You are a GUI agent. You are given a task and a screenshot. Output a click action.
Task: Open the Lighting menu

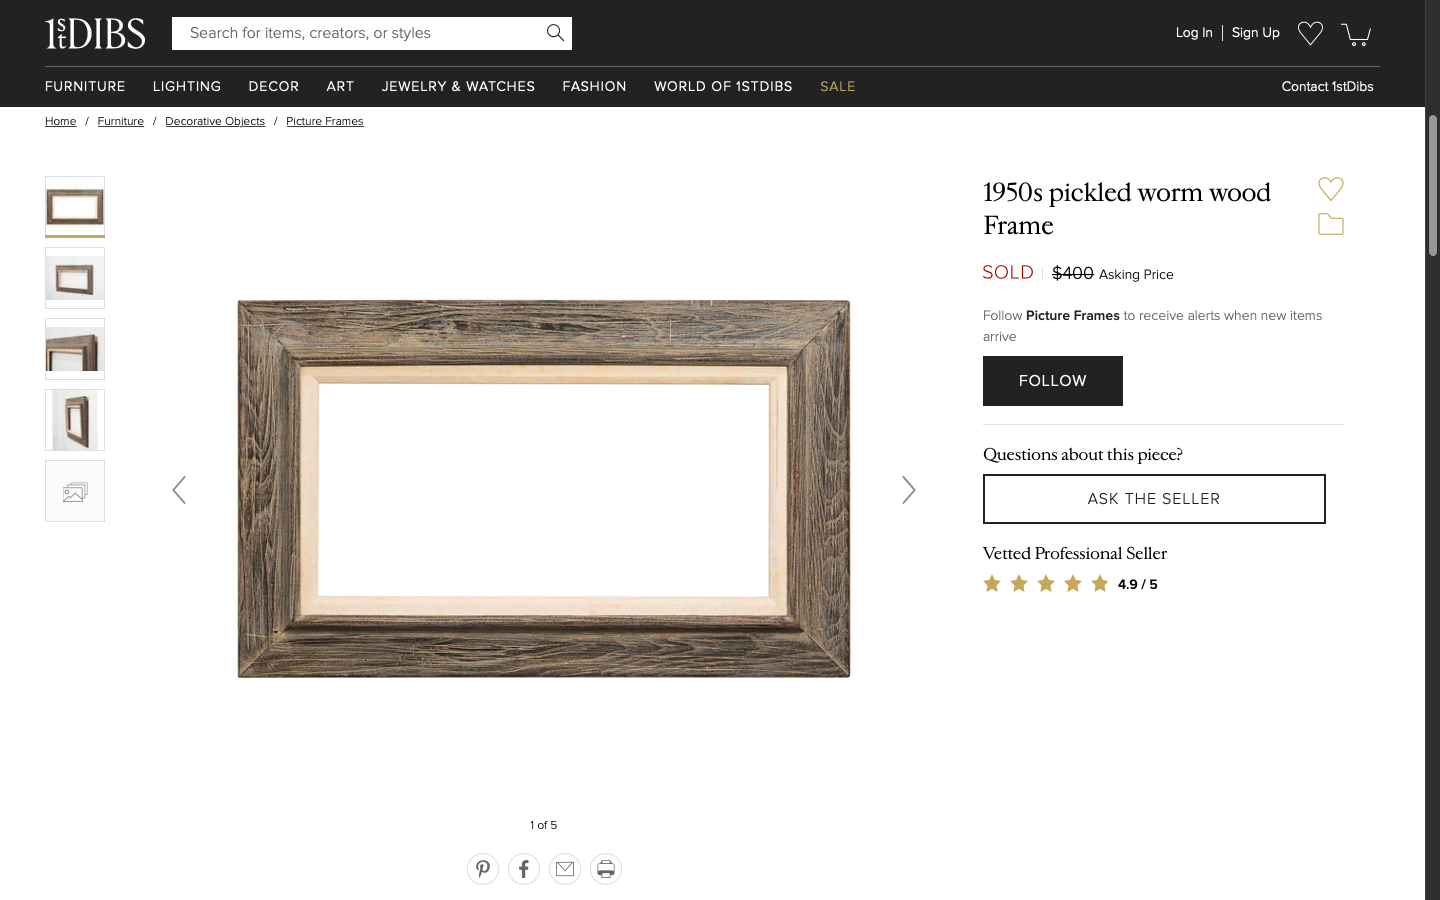click(187, 87)
